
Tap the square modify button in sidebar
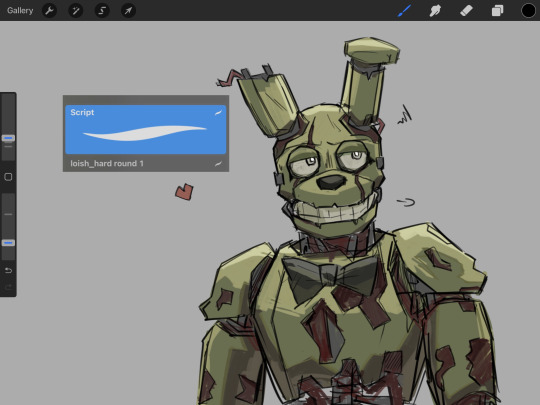(x=8, y=177)
